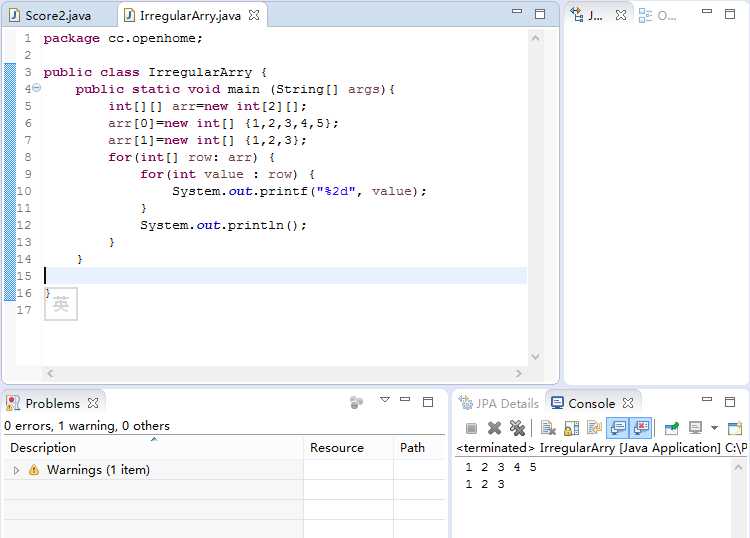Click line number 10 in editor gutter
Viewport: 750px width, 538px height.
click(24, 191)
